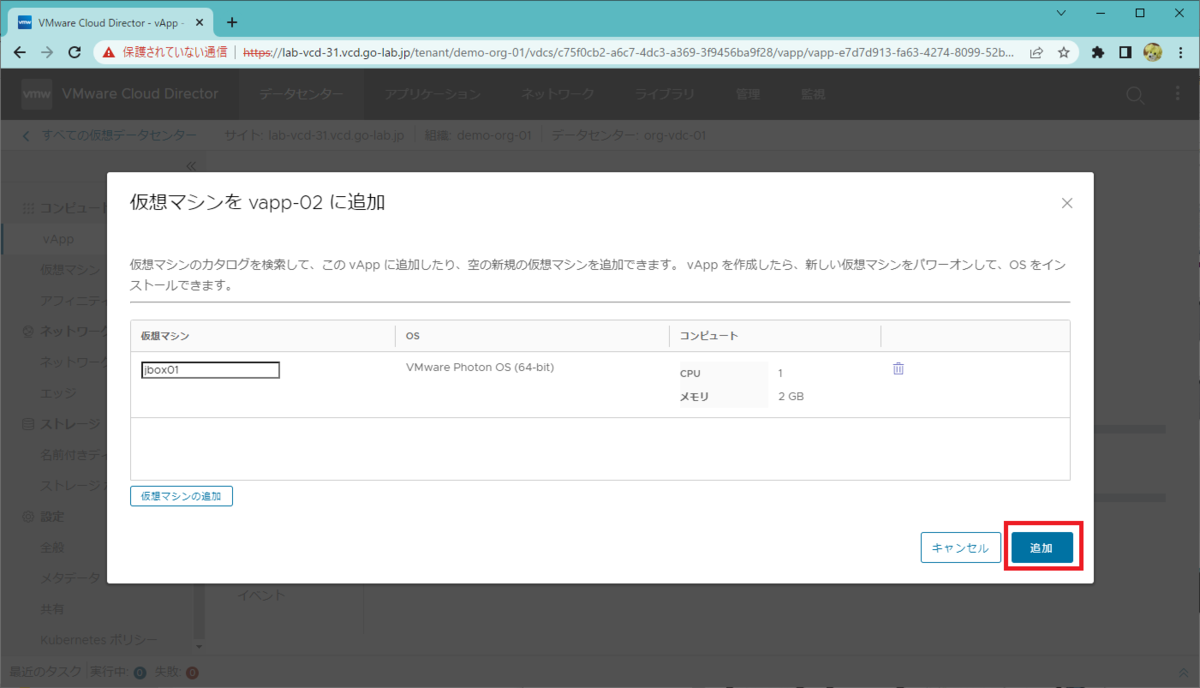This screenshot has width=1200, height=688.
Task: Go forward in browser history
Action: [x=47, y=52]
